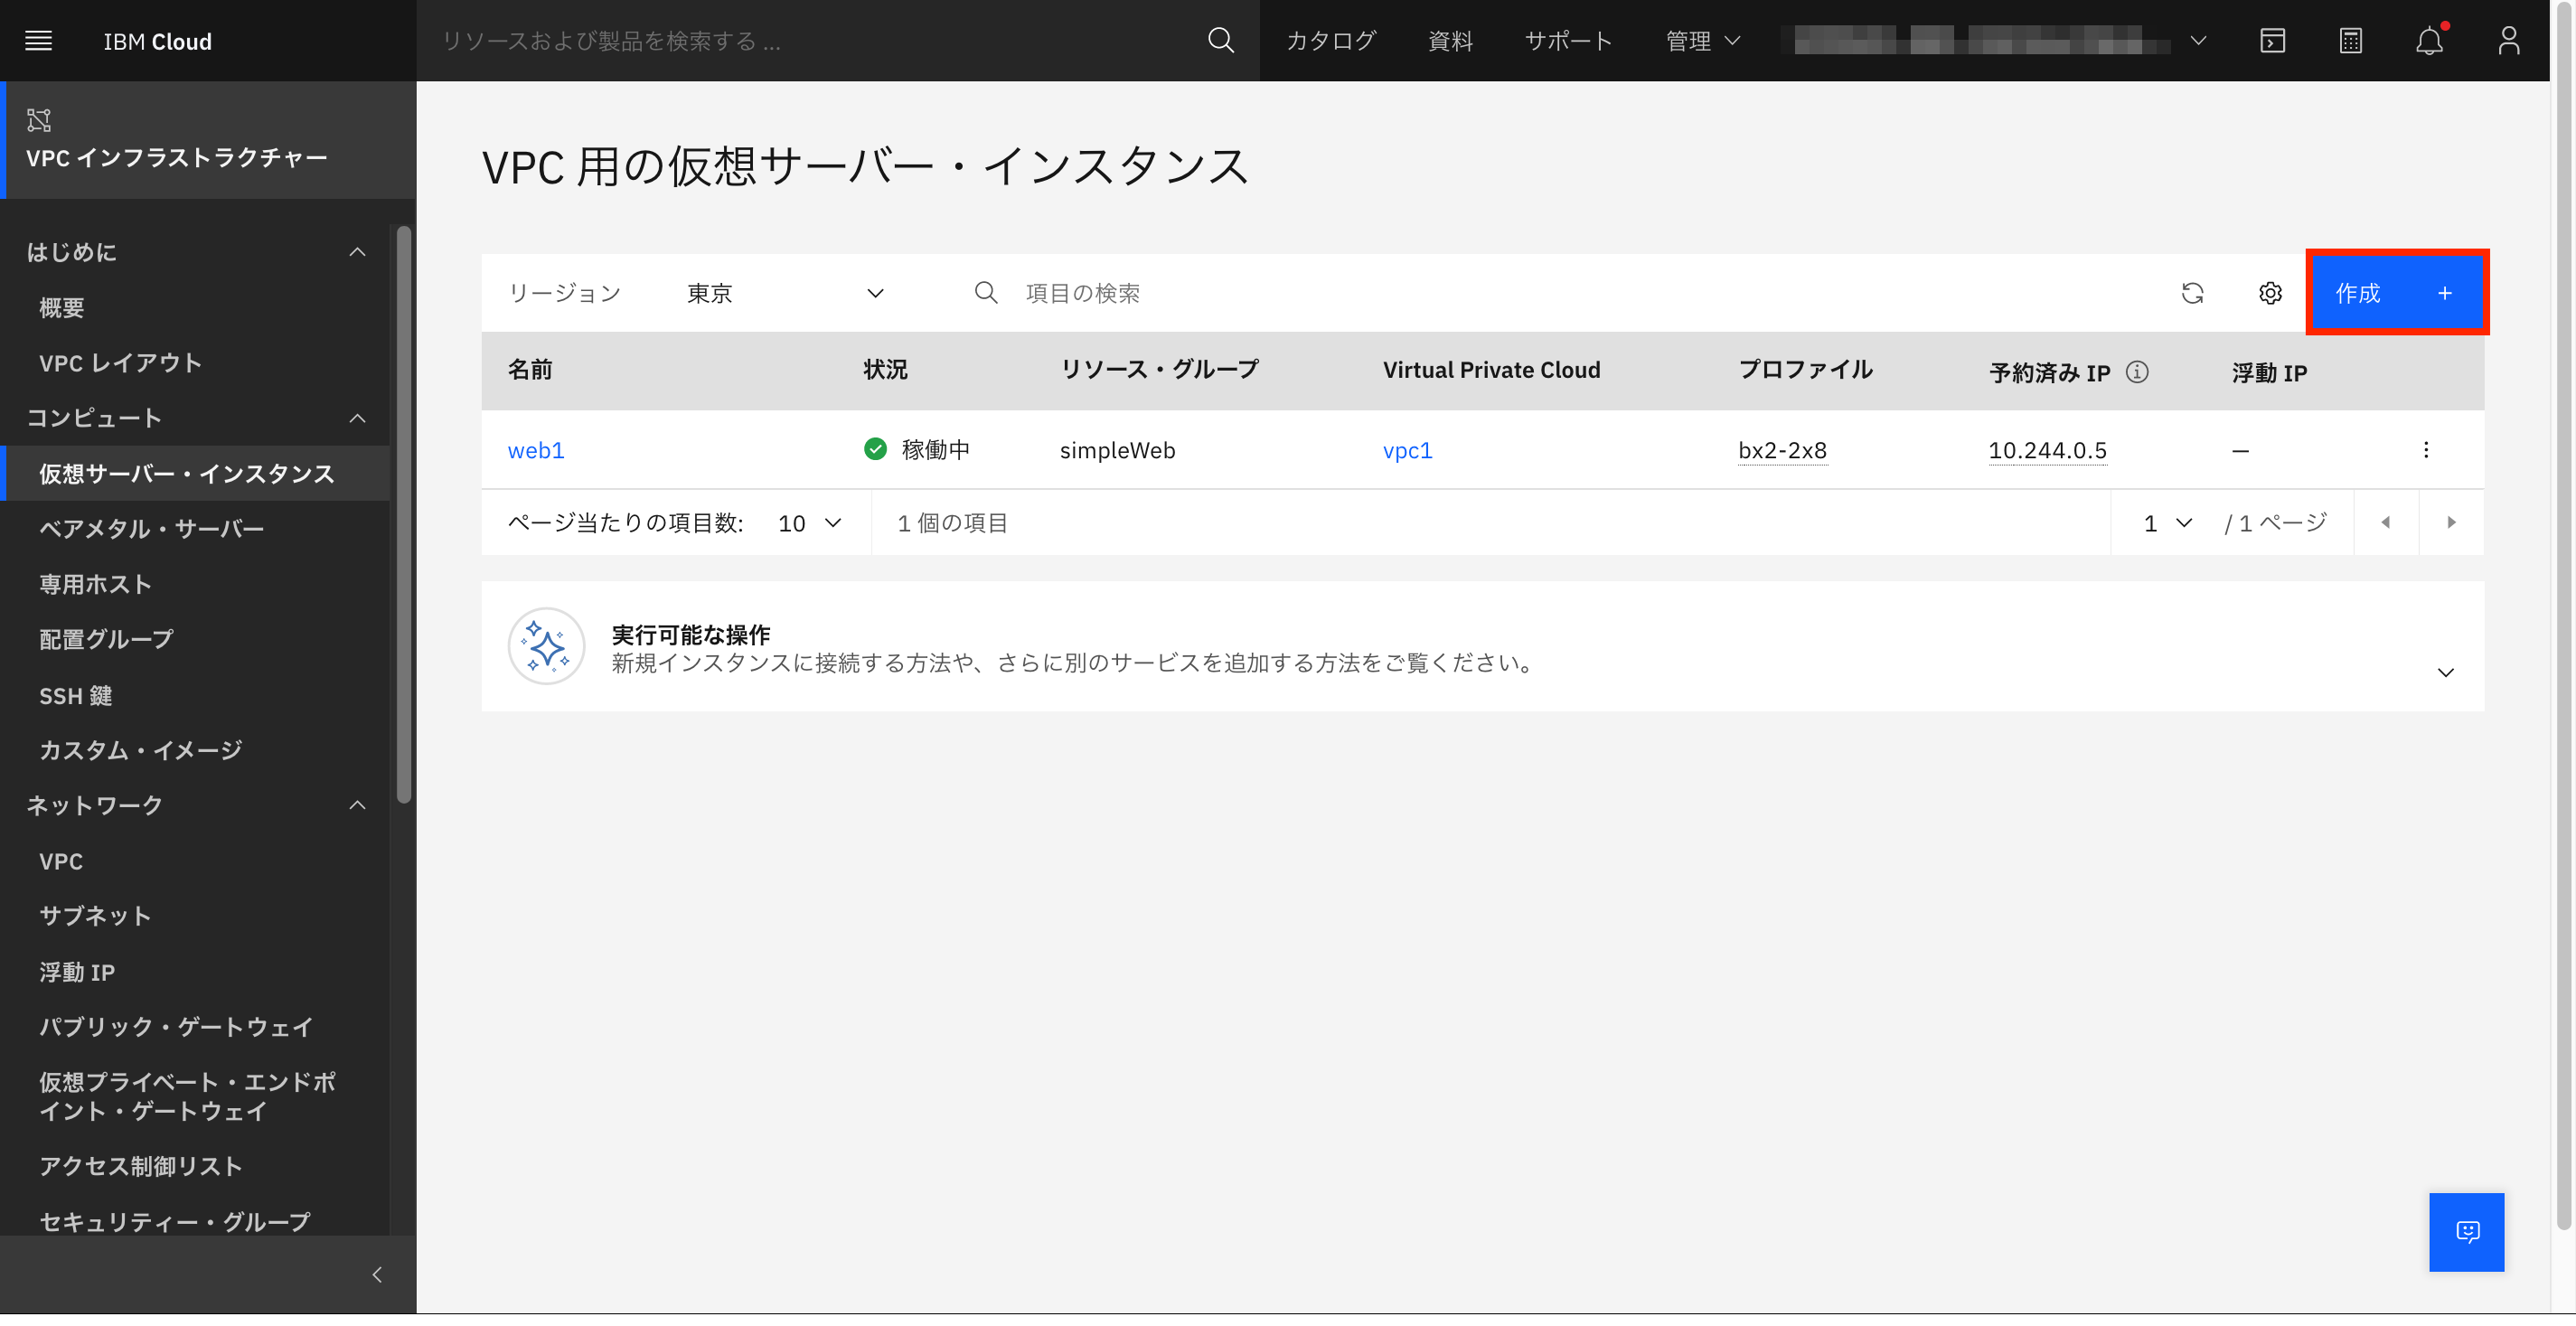Open table settings gear icon
This screenshot has width=2576, height=1326.
click(x=2270, y=293)
